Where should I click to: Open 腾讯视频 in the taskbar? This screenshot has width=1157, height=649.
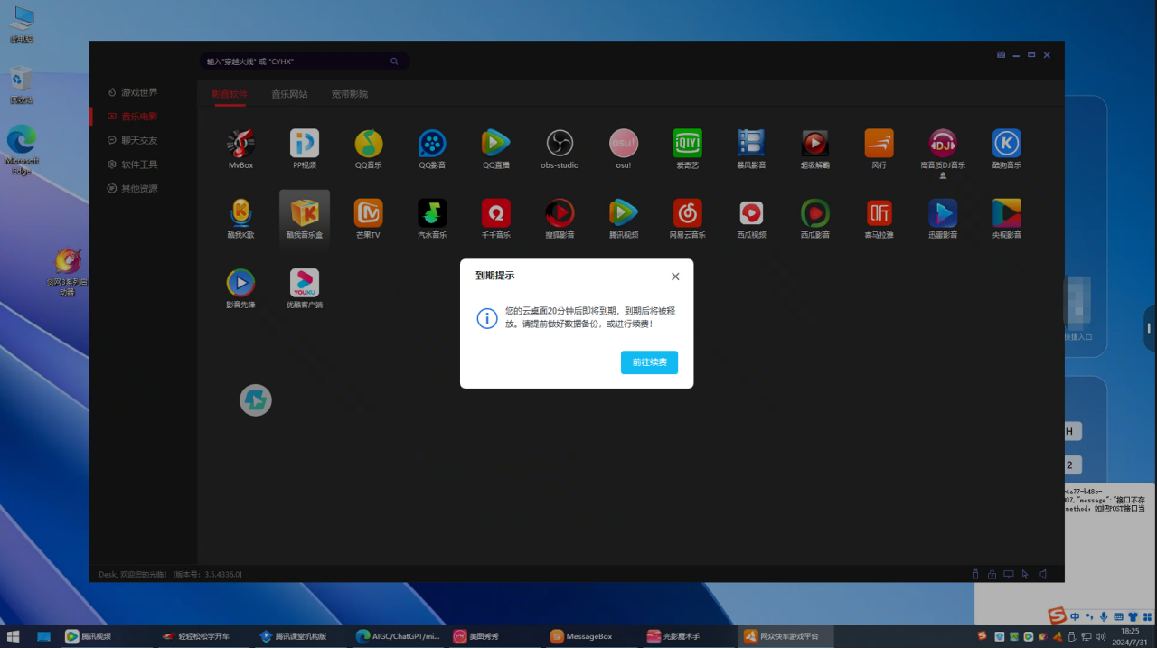pyautogui.click(x=89, y=636)
